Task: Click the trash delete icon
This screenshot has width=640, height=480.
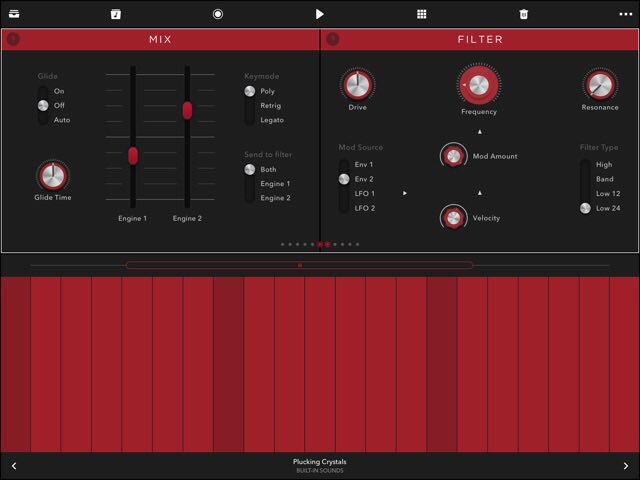Action: (523, 14)
